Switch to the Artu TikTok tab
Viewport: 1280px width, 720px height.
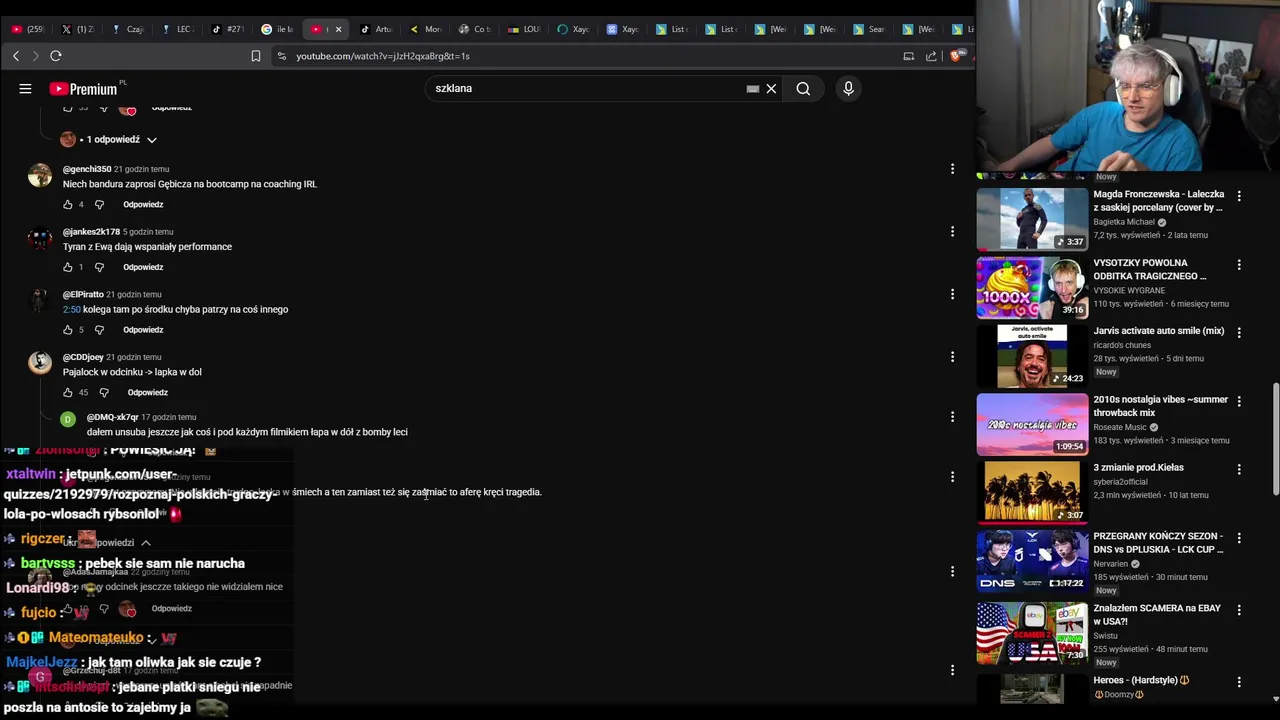(376, 29)
